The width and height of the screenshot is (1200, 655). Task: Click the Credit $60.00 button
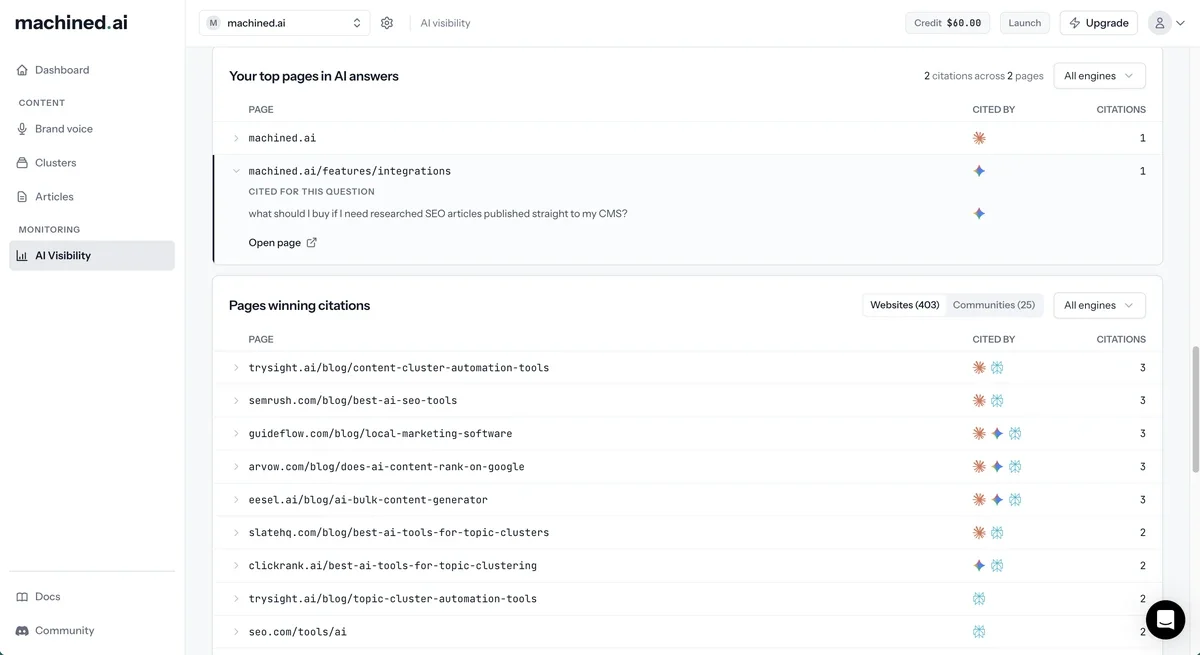(948, 23)
